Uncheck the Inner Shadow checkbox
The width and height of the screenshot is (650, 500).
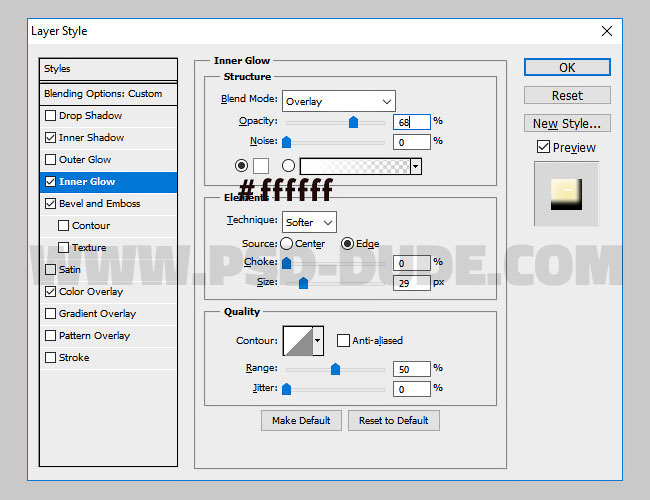coord(50,137)
